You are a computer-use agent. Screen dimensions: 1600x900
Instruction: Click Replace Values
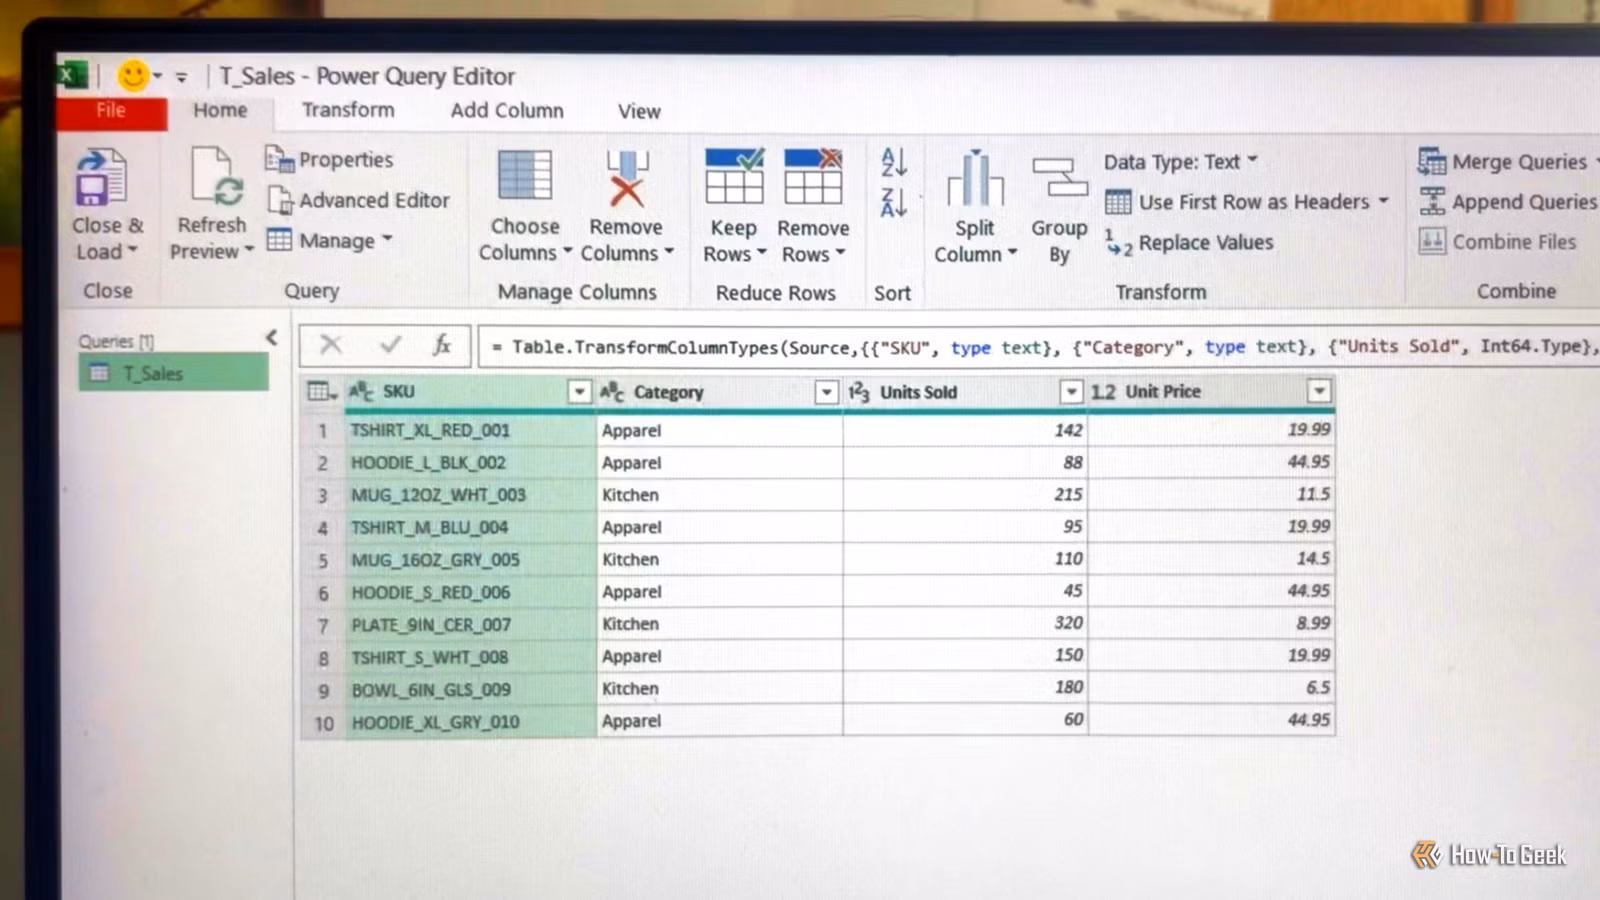(1189, 243)
